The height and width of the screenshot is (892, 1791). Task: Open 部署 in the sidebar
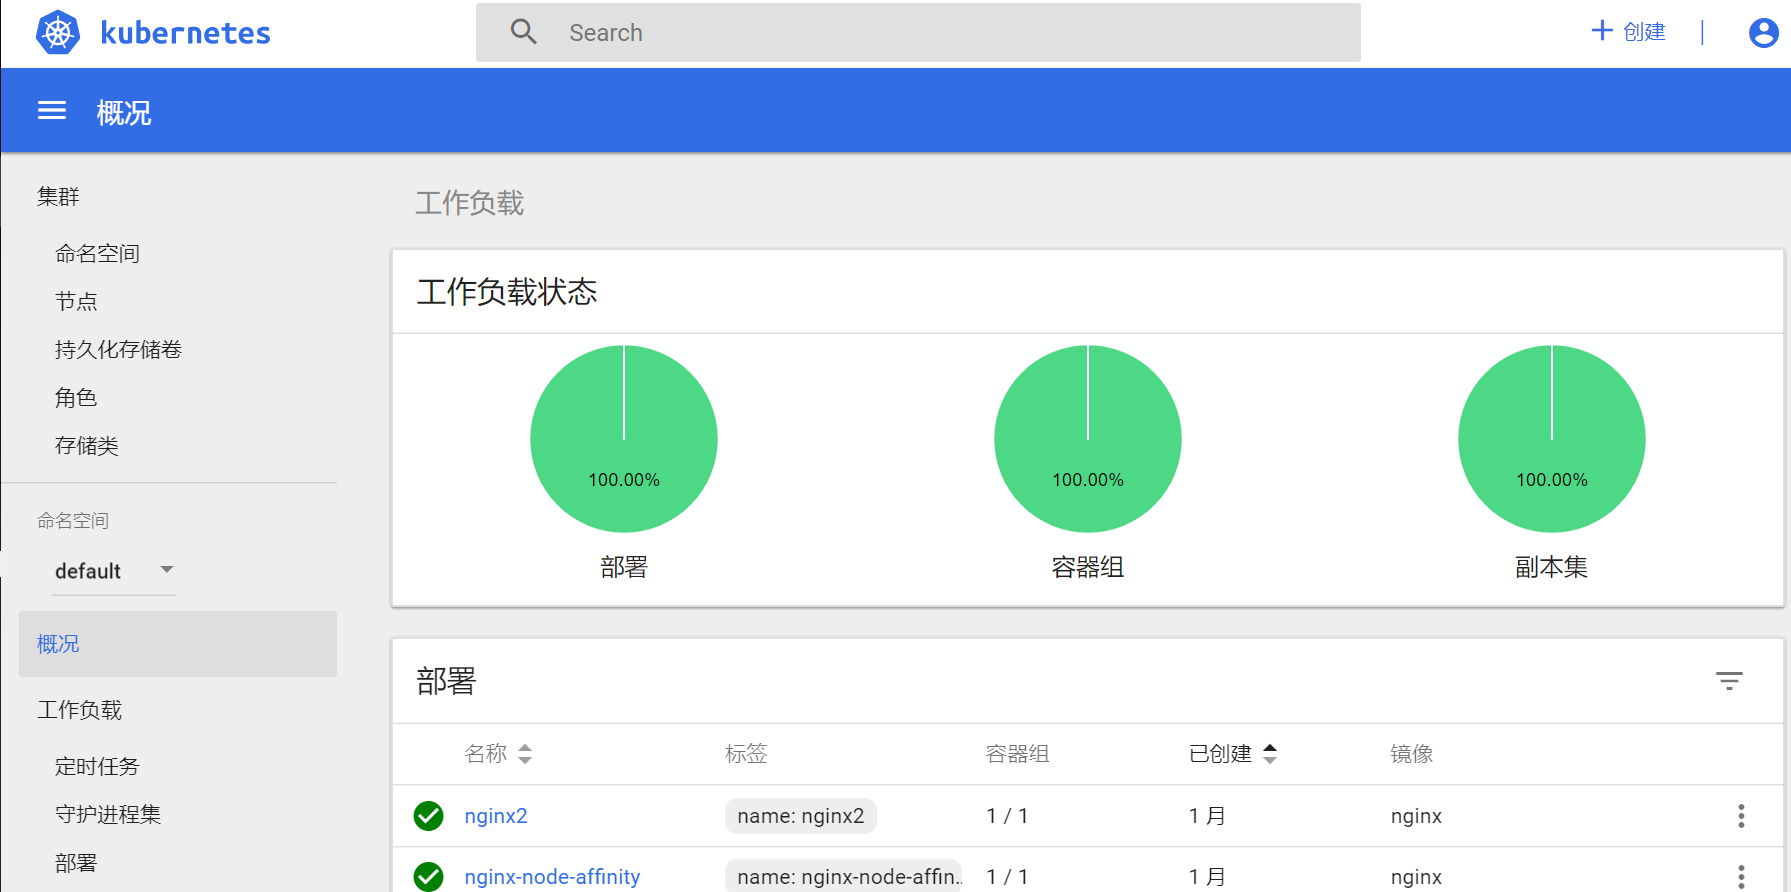[x=76, y=863]
